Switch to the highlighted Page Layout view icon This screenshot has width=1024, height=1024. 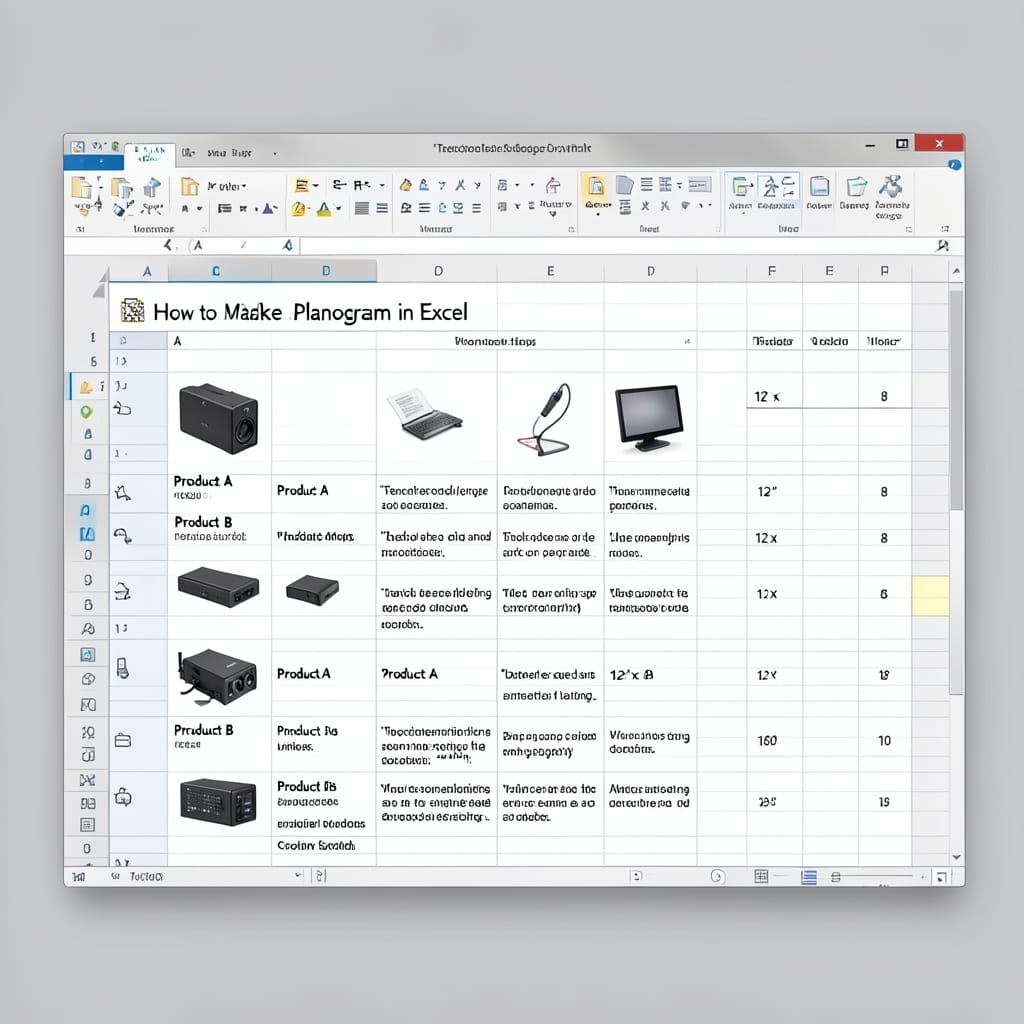coord(808,877)
